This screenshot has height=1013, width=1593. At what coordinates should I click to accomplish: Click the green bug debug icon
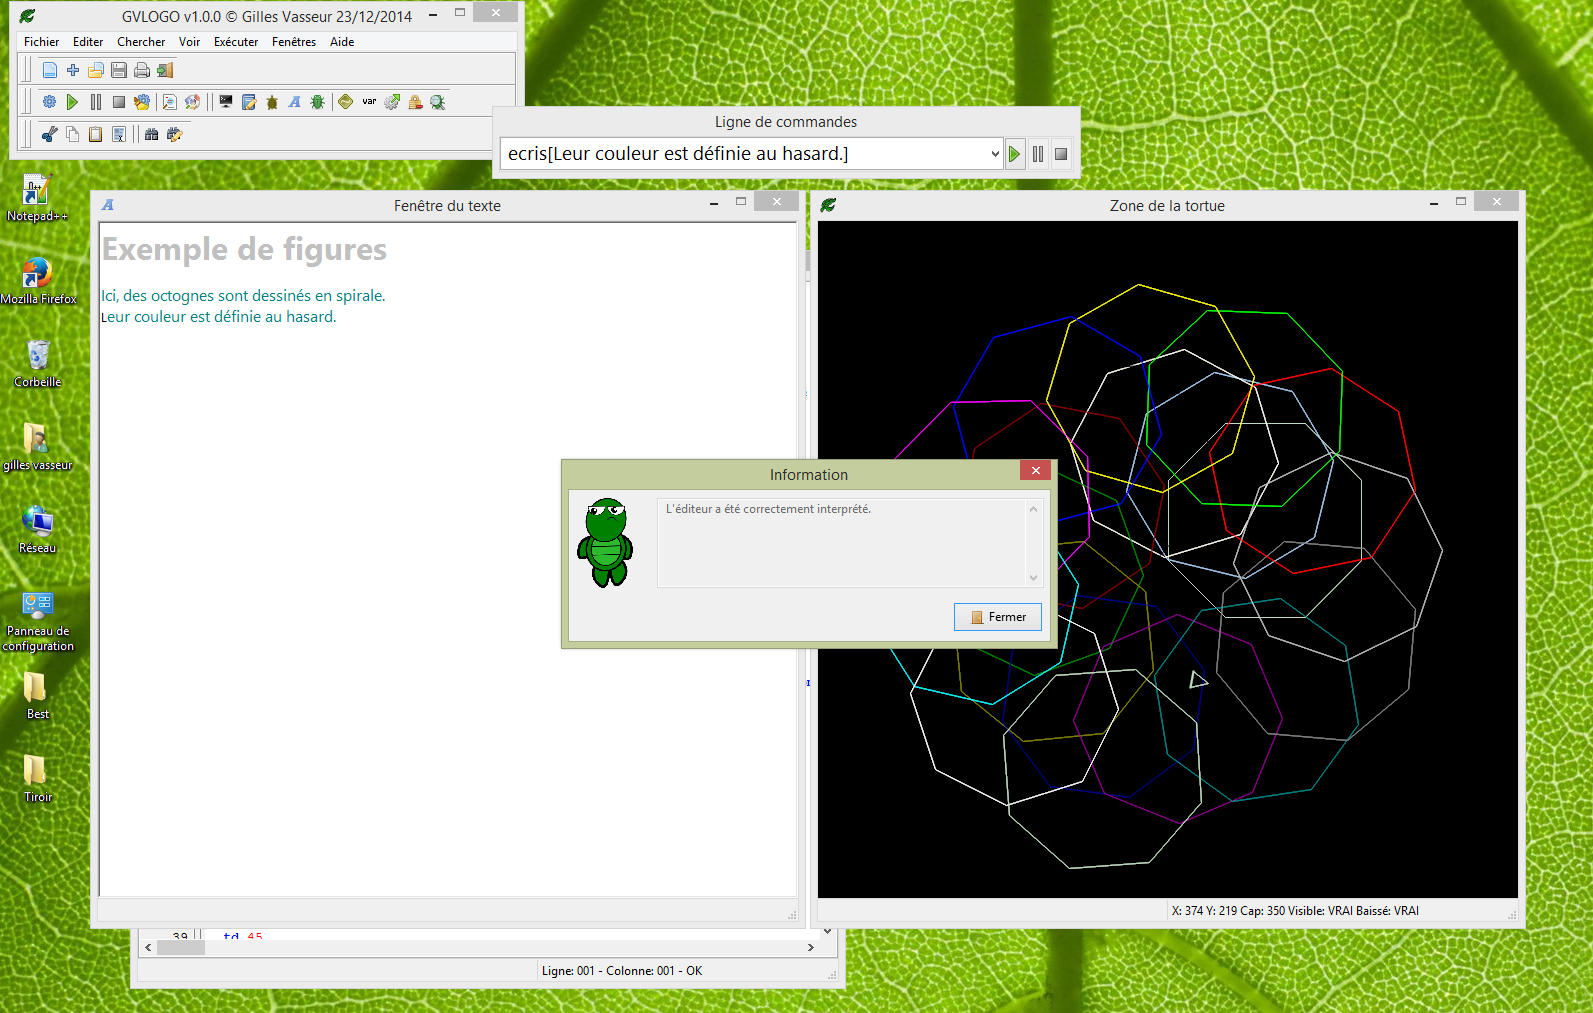click(x=318, y=102)
